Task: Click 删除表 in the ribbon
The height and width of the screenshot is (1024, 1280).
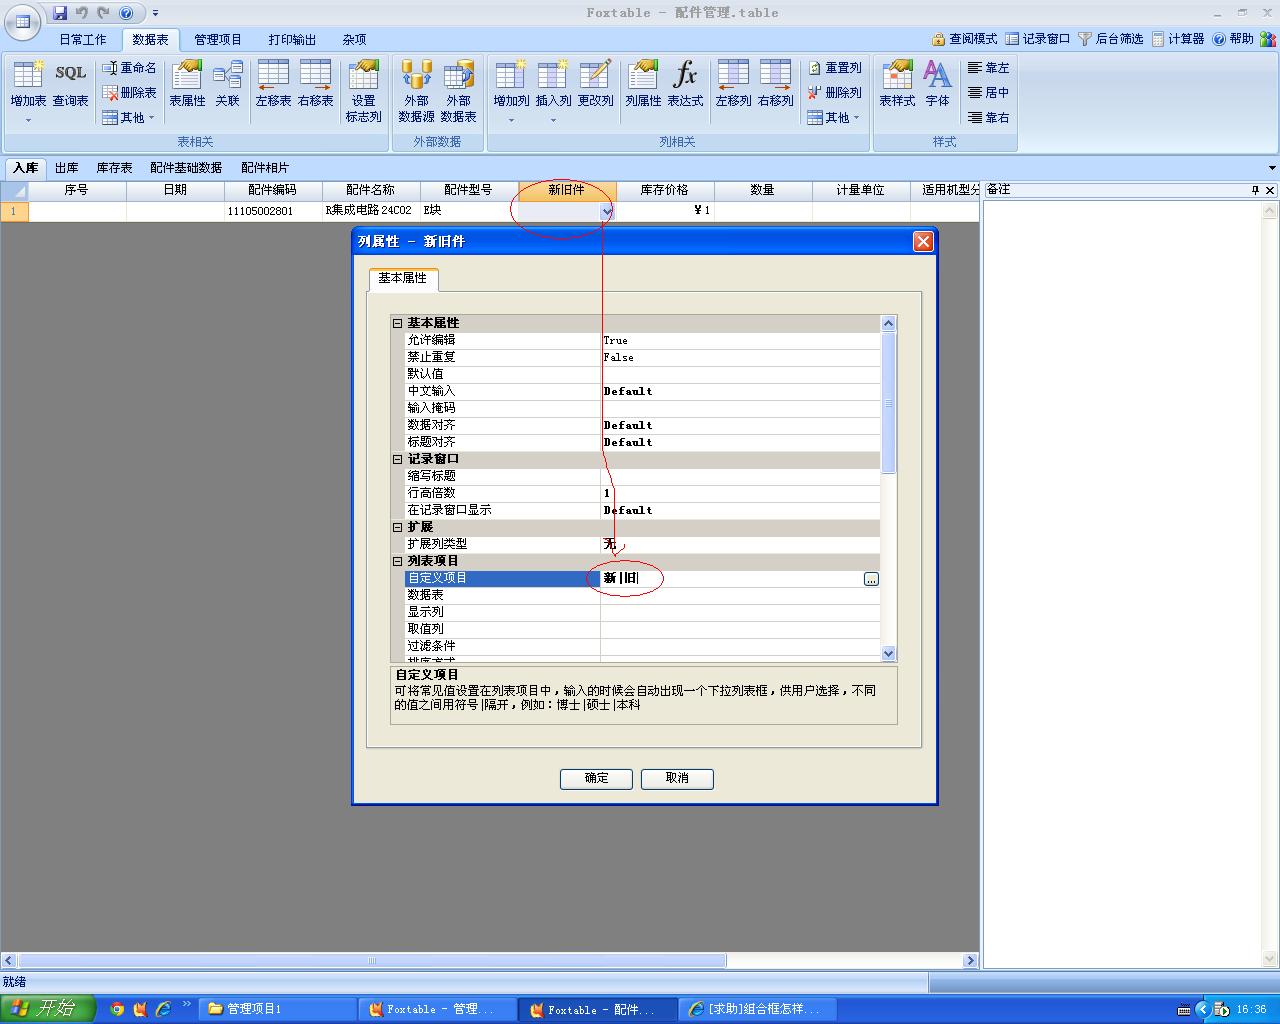Action: coord(129,93)
